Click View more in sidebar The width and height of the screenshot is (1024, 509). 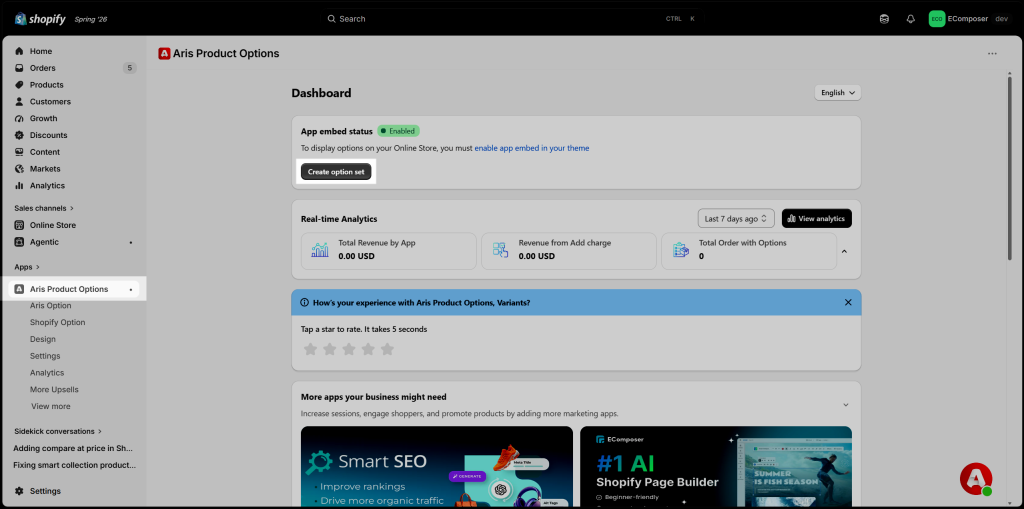click(x=50, y=406)
